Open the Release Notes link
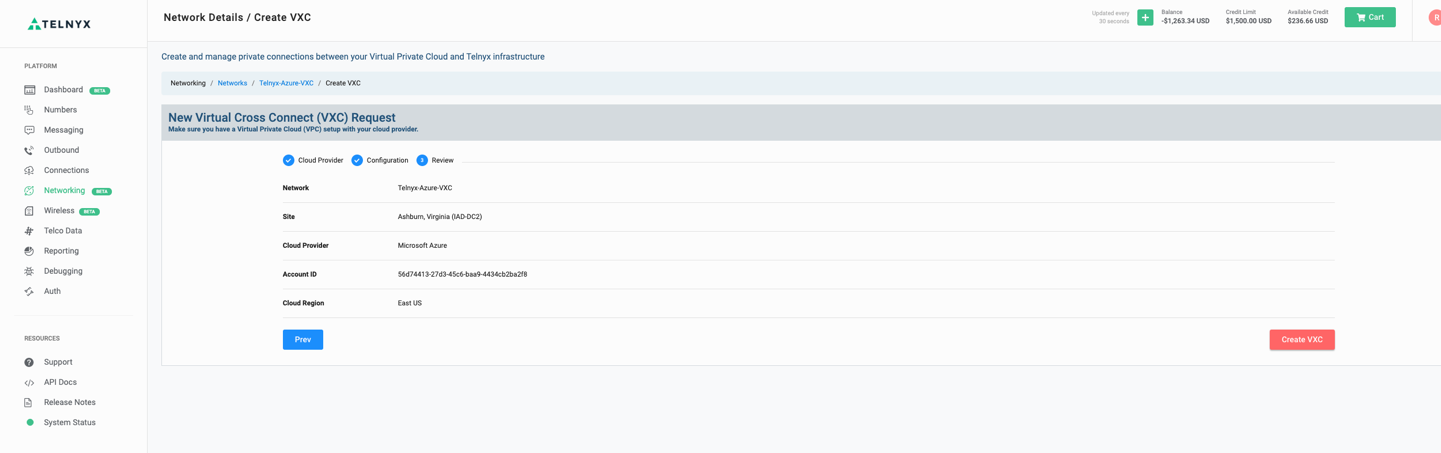Screen dimensions: 1441x453 [70, 402]
